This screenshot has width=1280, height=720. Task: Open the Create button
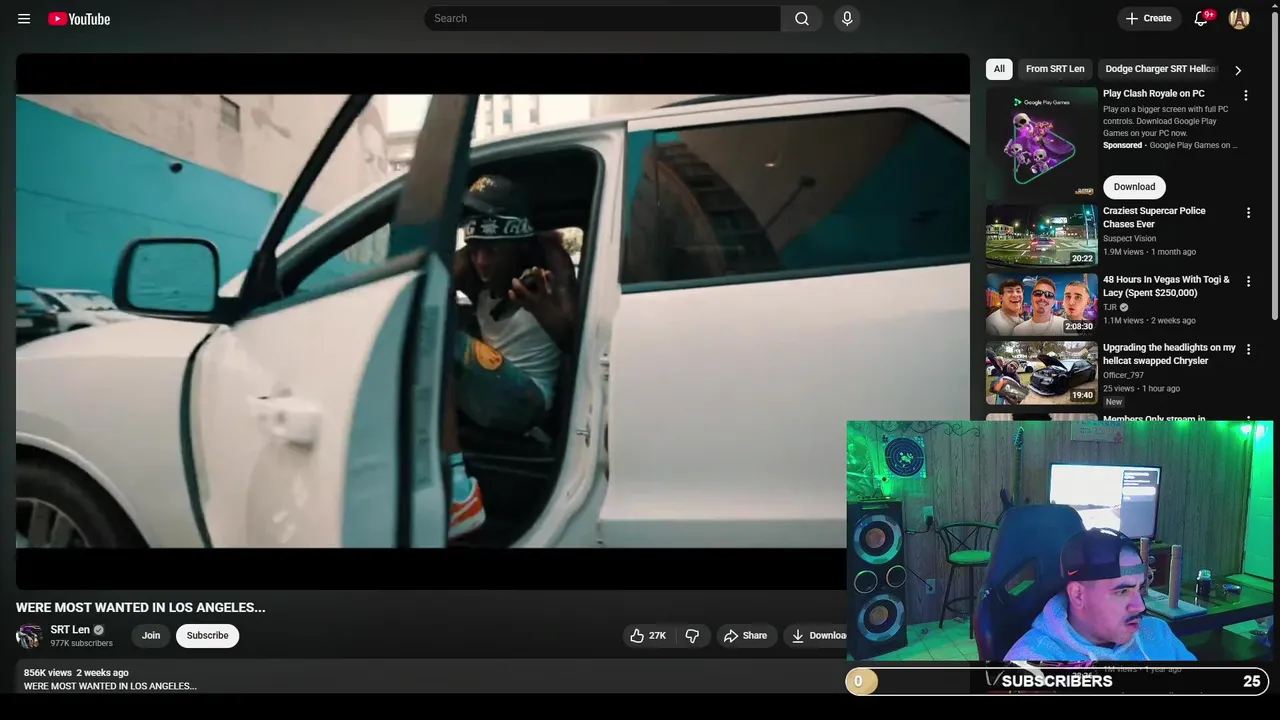1148,18
